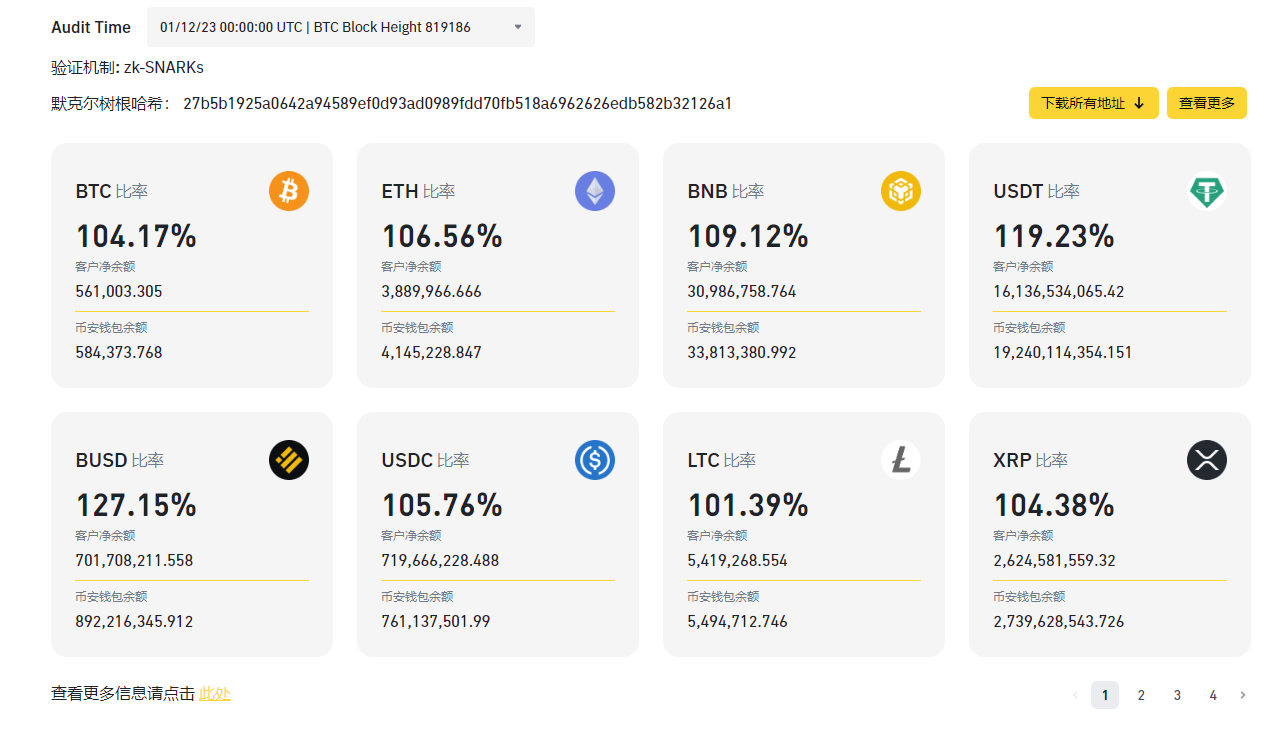1285x756 pixels.
Task: Expand audit date list via dropdown arrow
Action: pyautogui.click(x=518, y=27)
